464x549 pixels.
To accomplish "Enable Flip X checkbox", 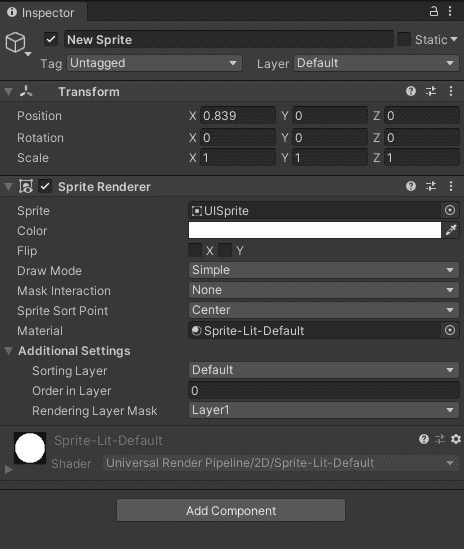I will tap(195, 251).
